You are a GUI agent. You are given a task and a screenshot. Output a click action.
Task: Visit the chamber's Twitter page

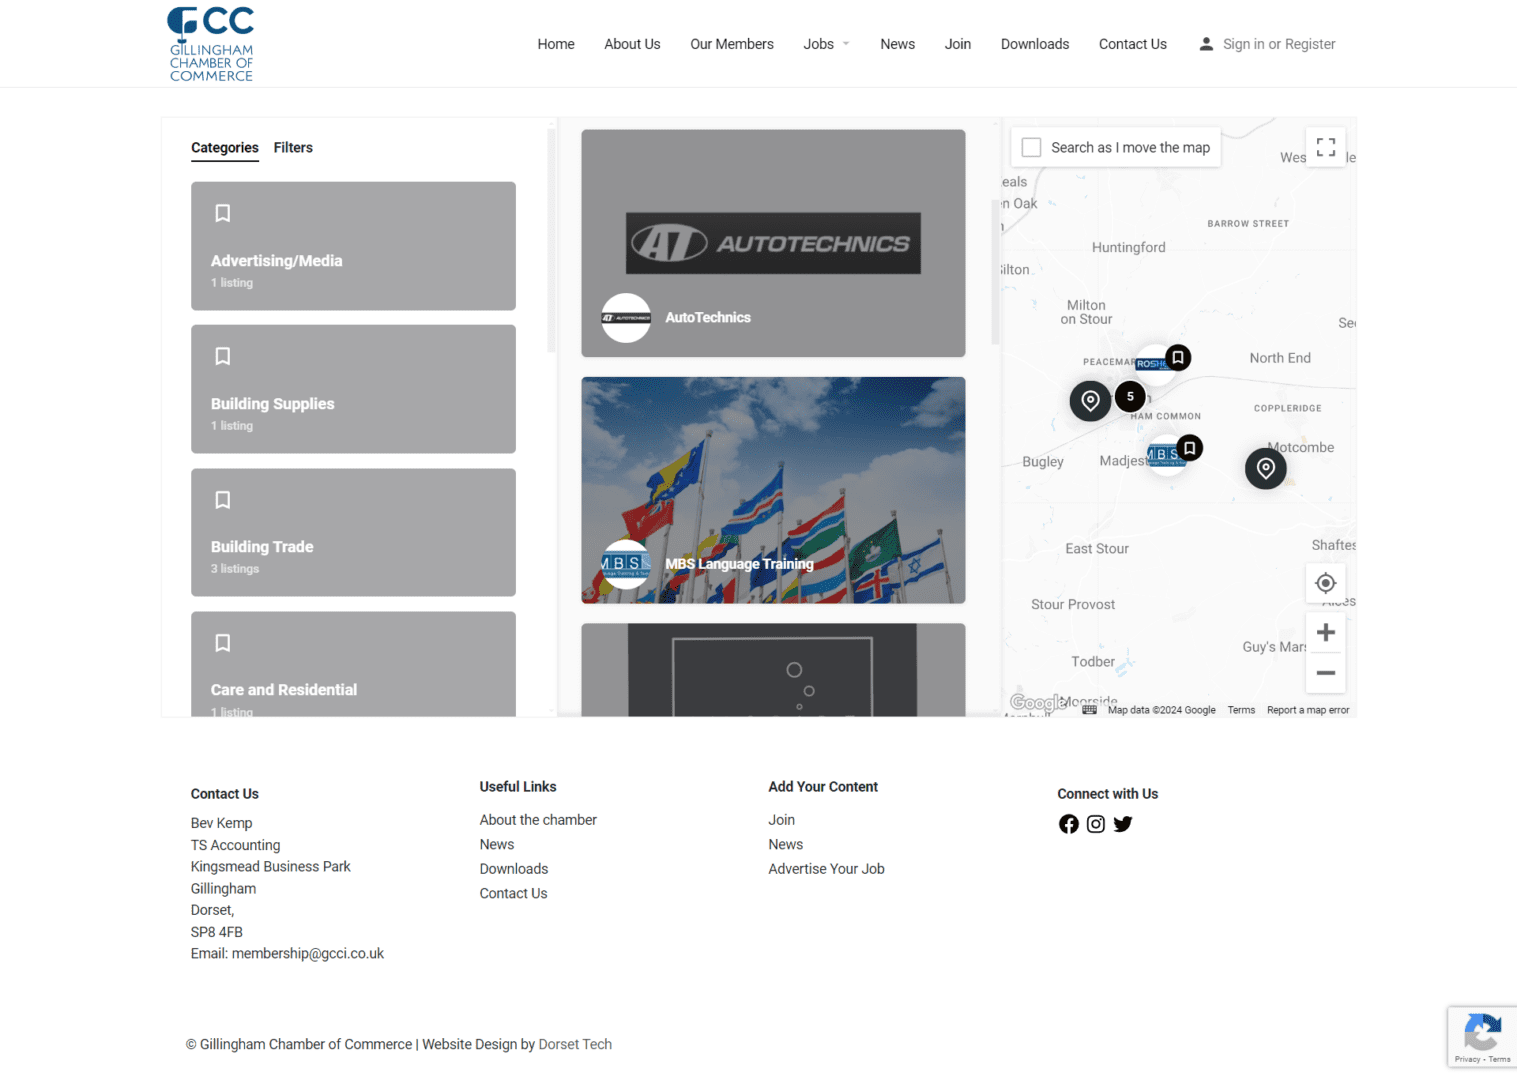1123,824
